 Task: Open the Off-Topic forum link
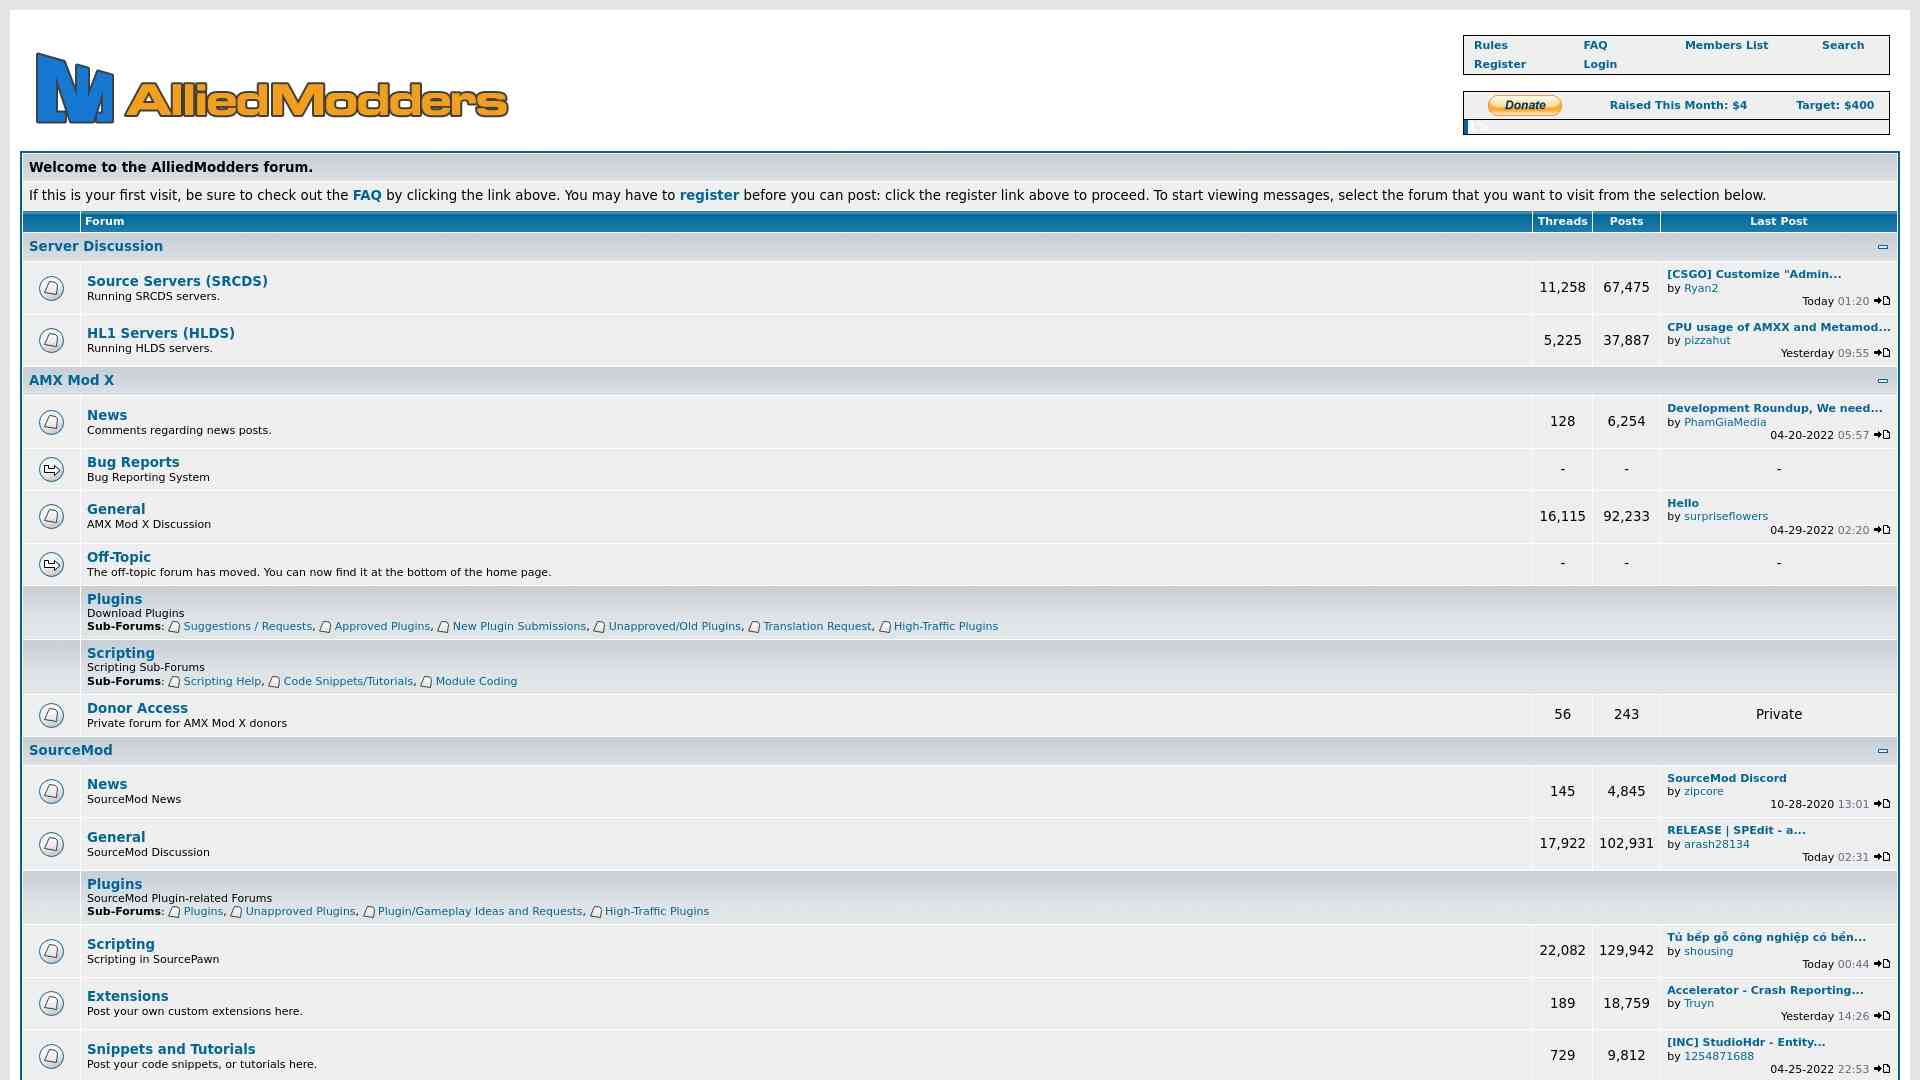point(119,557)
